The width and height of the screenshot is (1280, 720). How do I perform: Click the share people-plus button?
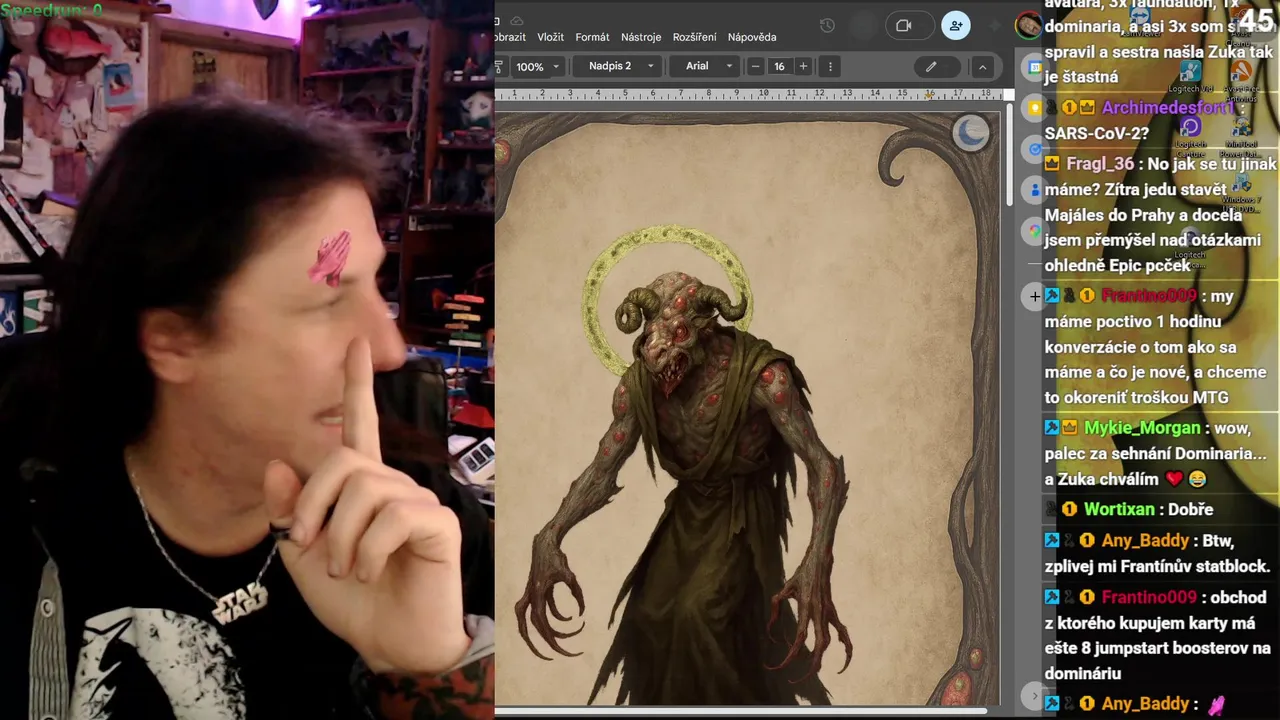[956, 26]
